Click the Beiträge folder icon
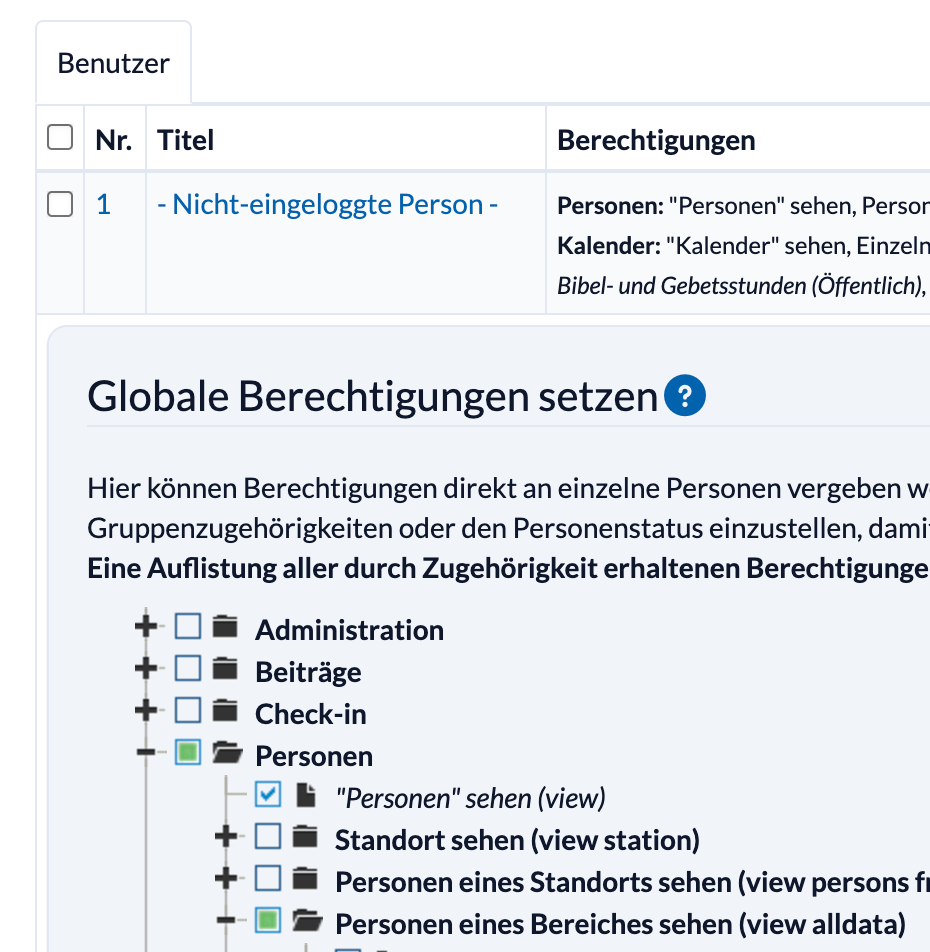Viewport: 930px width, 952px height. click(225, 668)
